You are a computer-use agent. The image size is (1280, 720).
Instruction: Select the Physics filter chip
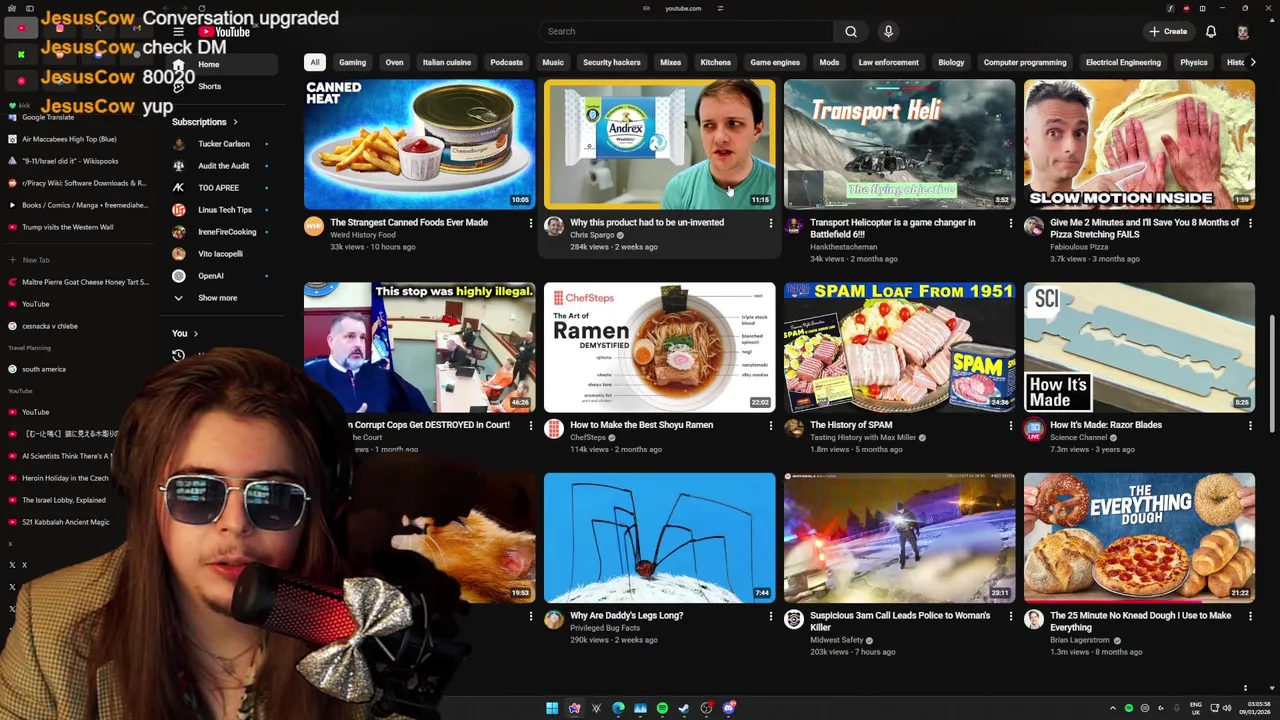1194,62
